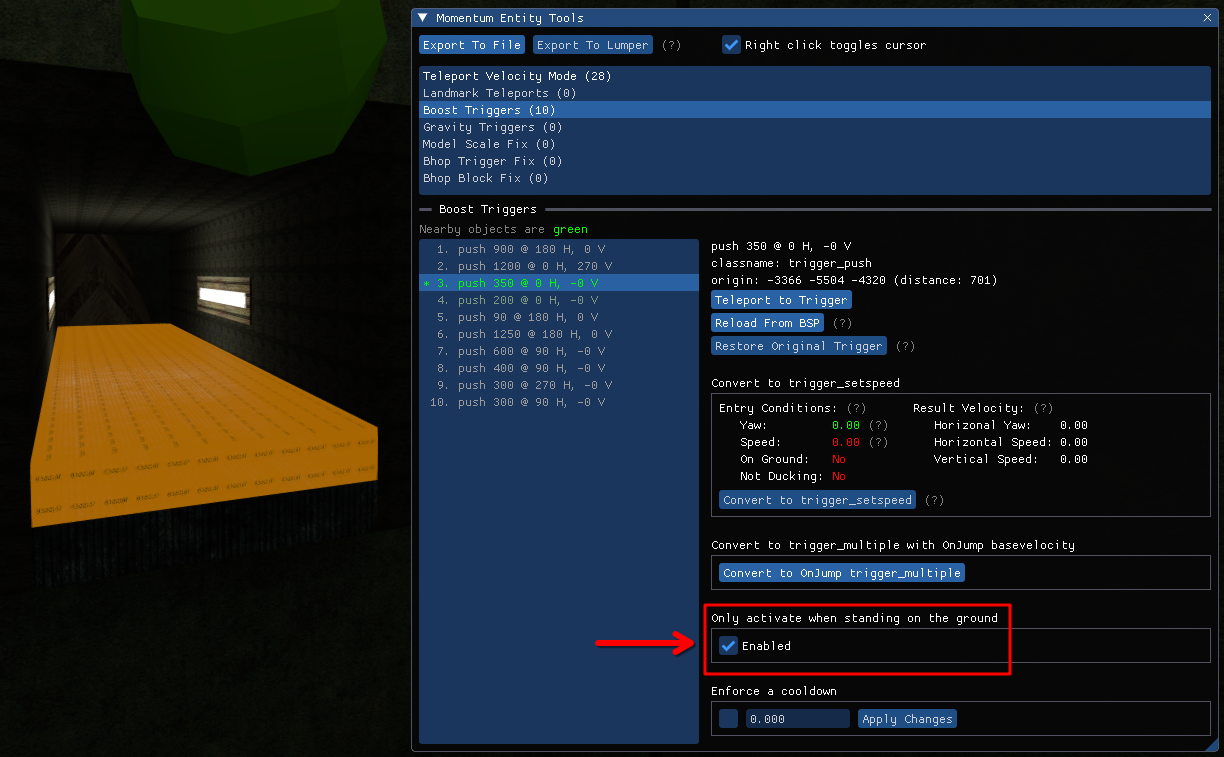Disable the ground-only Enabled checkbox
The image size is (1224, 757).
click(729, 646)
